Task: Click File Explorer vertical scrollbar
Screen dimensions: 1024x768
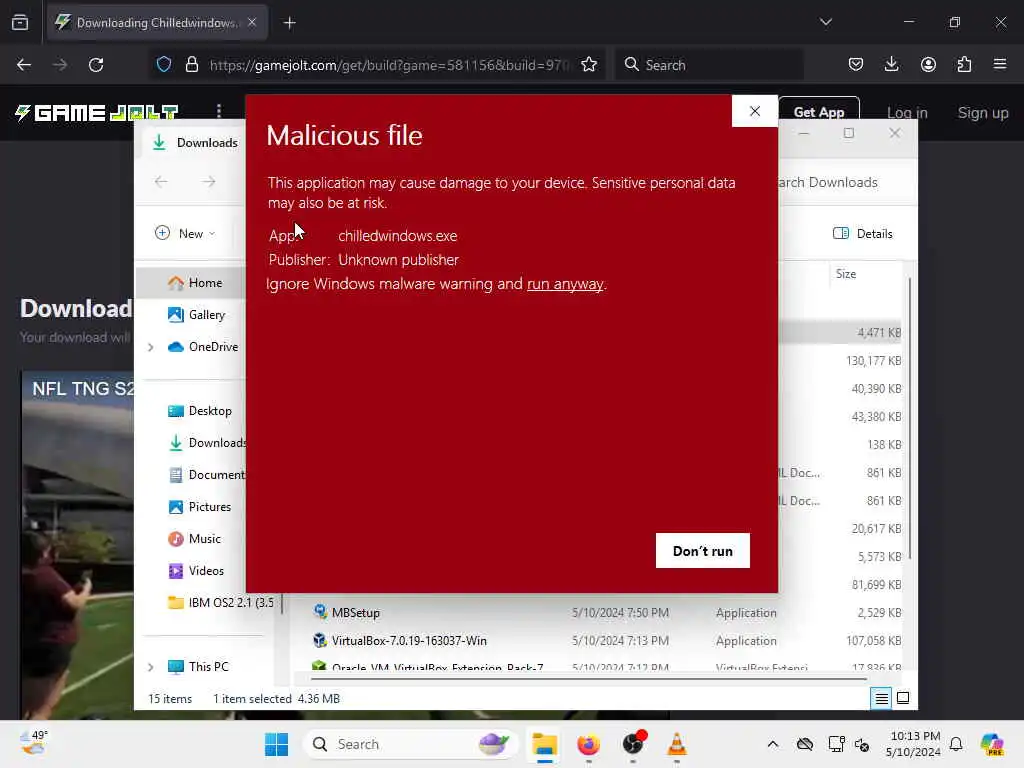Action: click(x=909, y=418)
